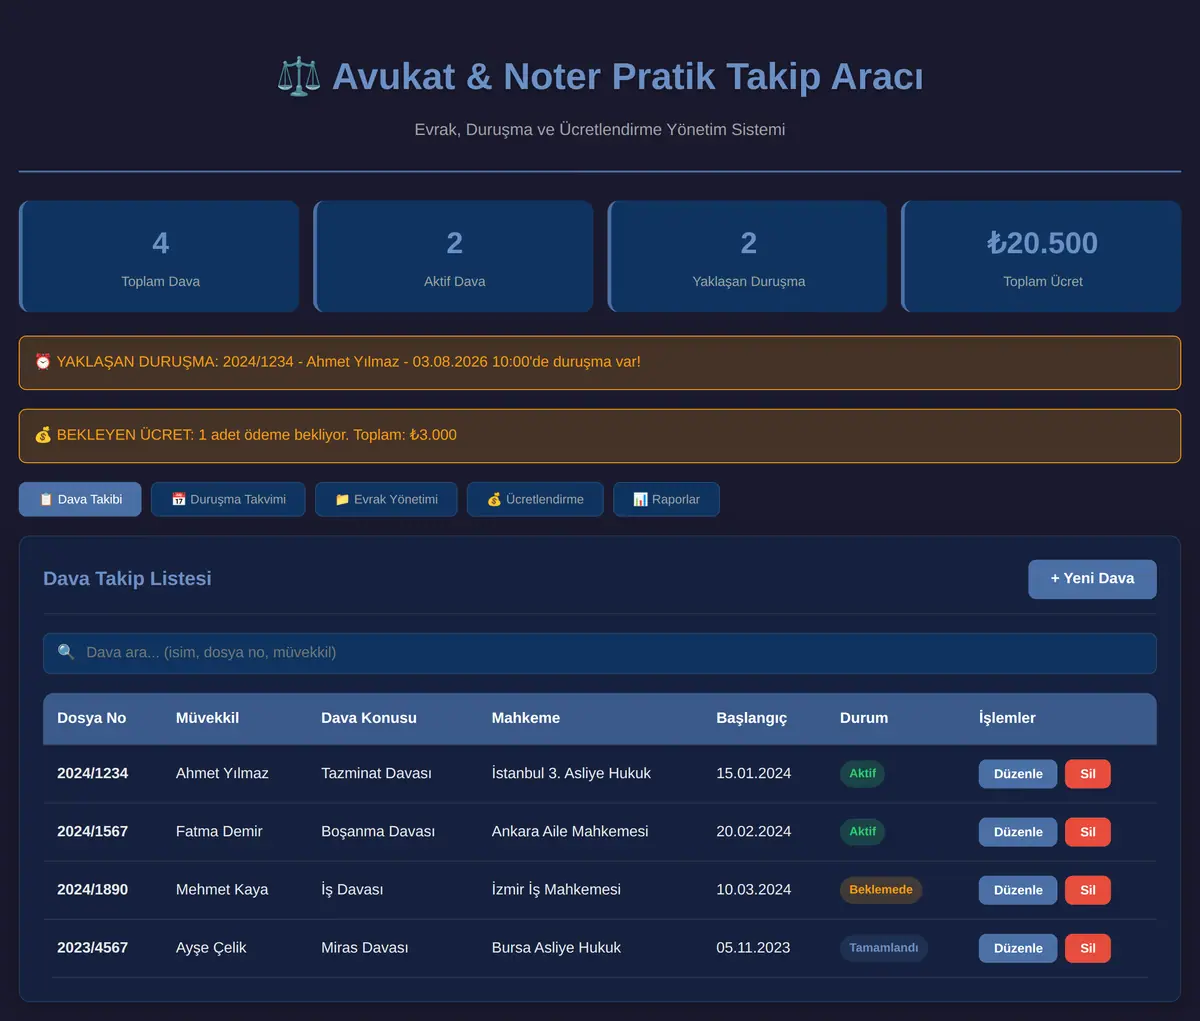Screen dimensions: 1200x1021
Task: Click the Beklemede status badge
Action: [881, 890]
